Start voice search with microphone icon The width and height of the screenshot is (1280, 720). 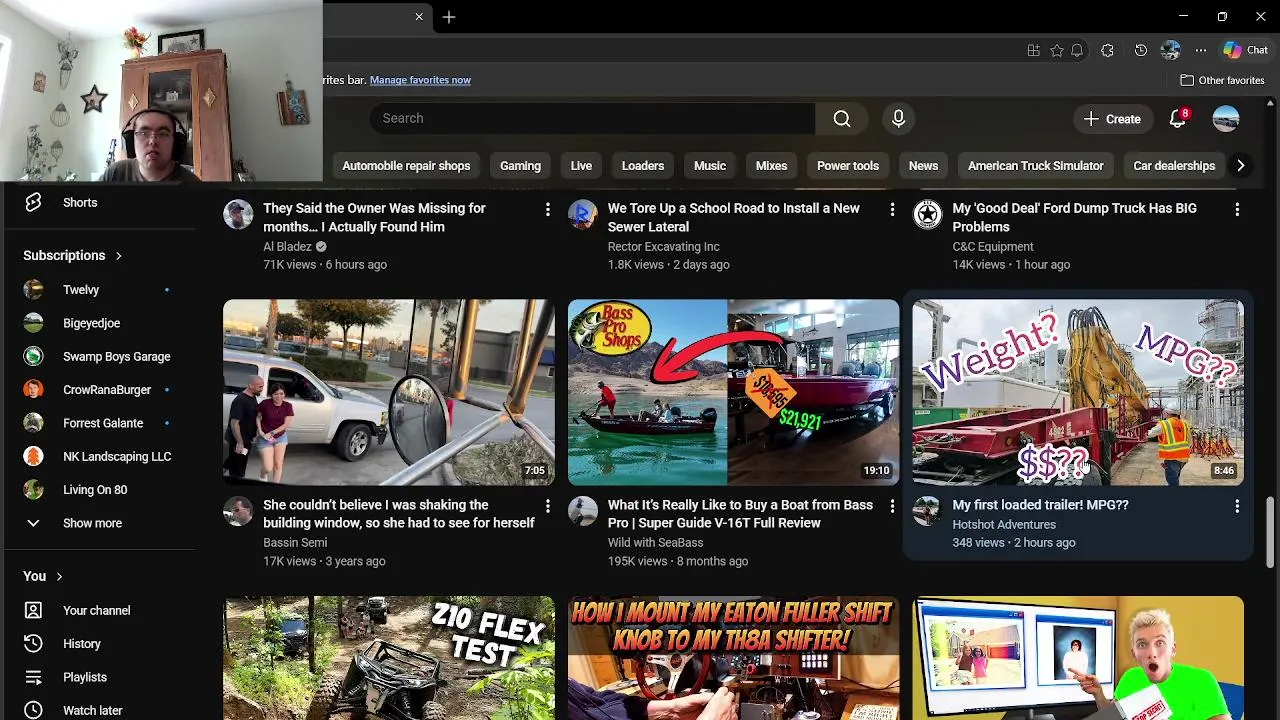(x=898, y=118)
